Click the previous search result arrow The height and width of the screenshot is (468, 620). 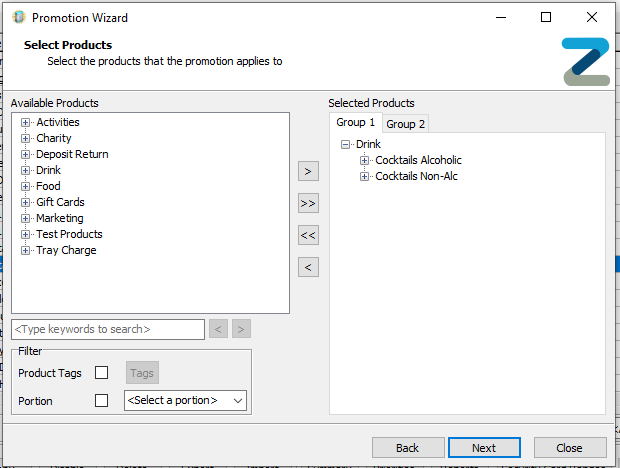[x=218, y=329]
